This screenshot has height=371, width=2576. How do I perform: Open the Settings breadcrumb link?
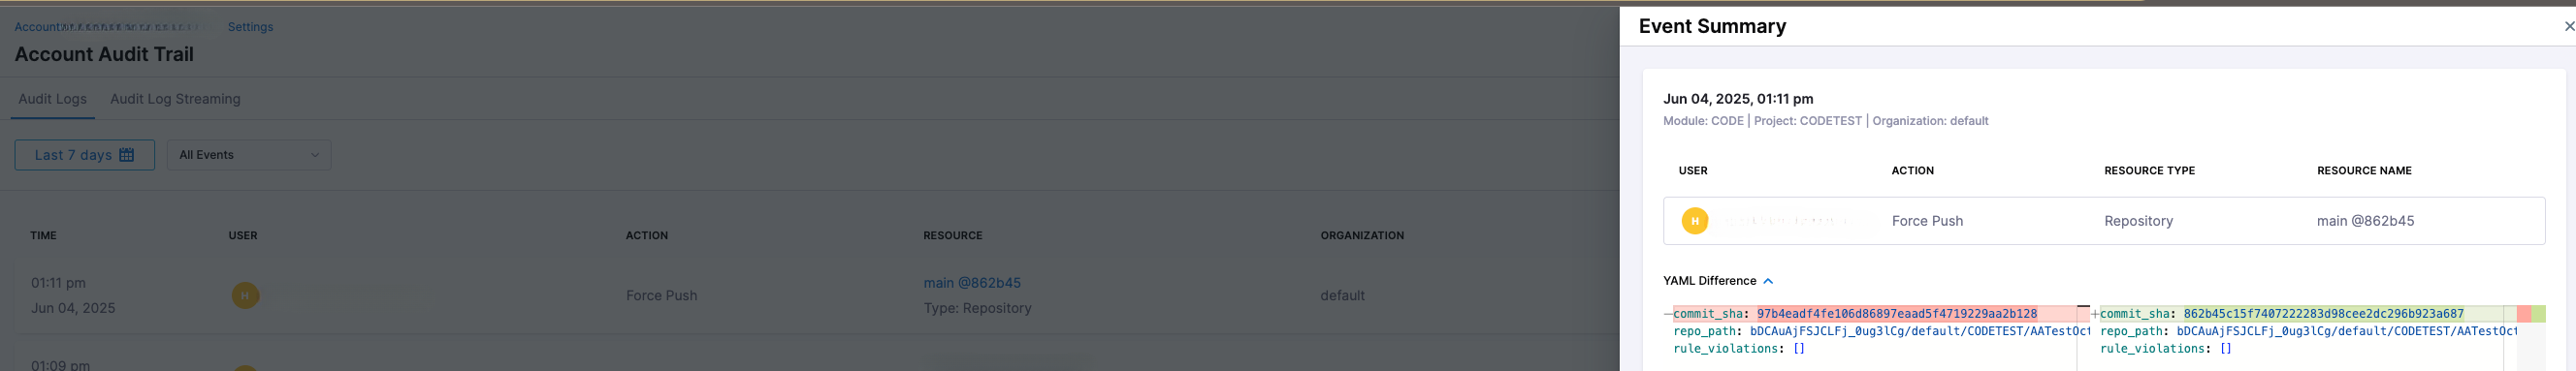[x=250, y=27]
